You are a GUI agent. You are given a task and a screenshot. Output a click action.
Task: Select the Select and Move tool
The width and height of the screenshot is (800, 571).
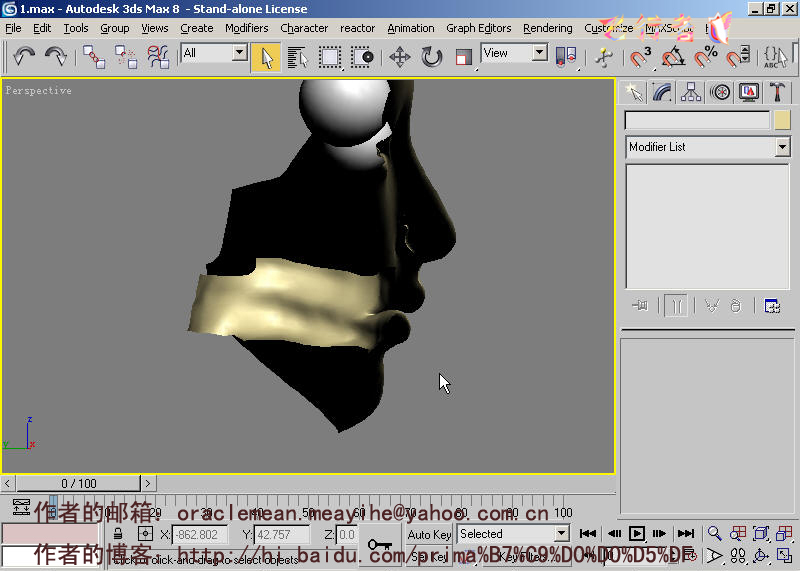(399, 57)
